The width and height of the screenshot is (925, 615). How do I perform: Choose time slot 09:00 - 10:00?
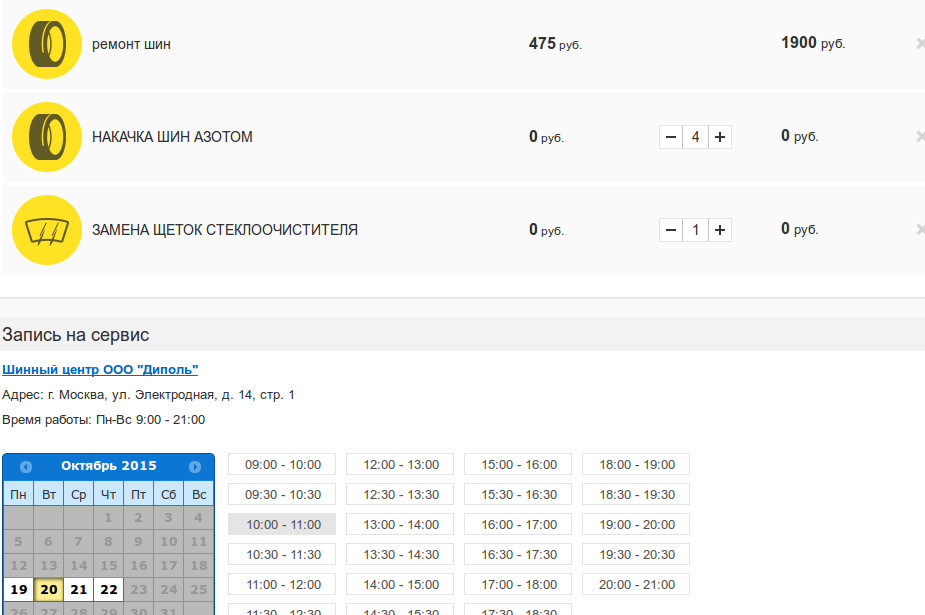(x=282, y=465)
